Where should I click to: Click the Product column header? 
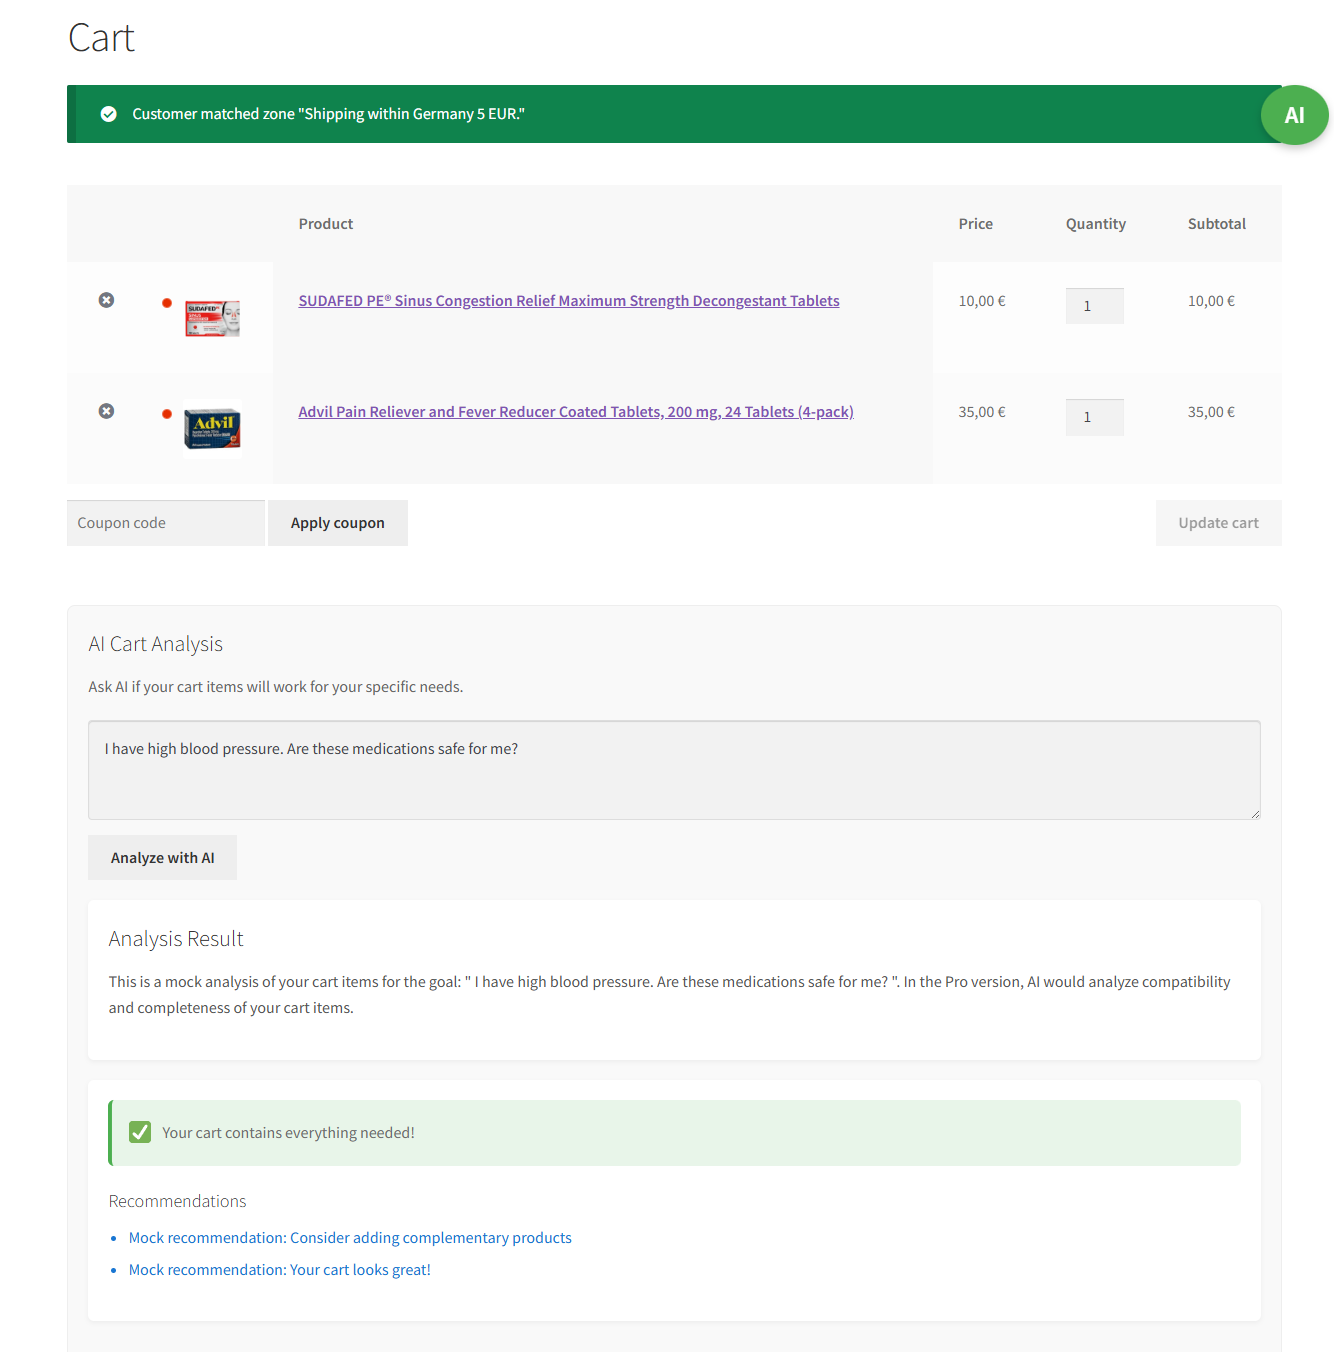pyautogui.click(x=326, y=224)
